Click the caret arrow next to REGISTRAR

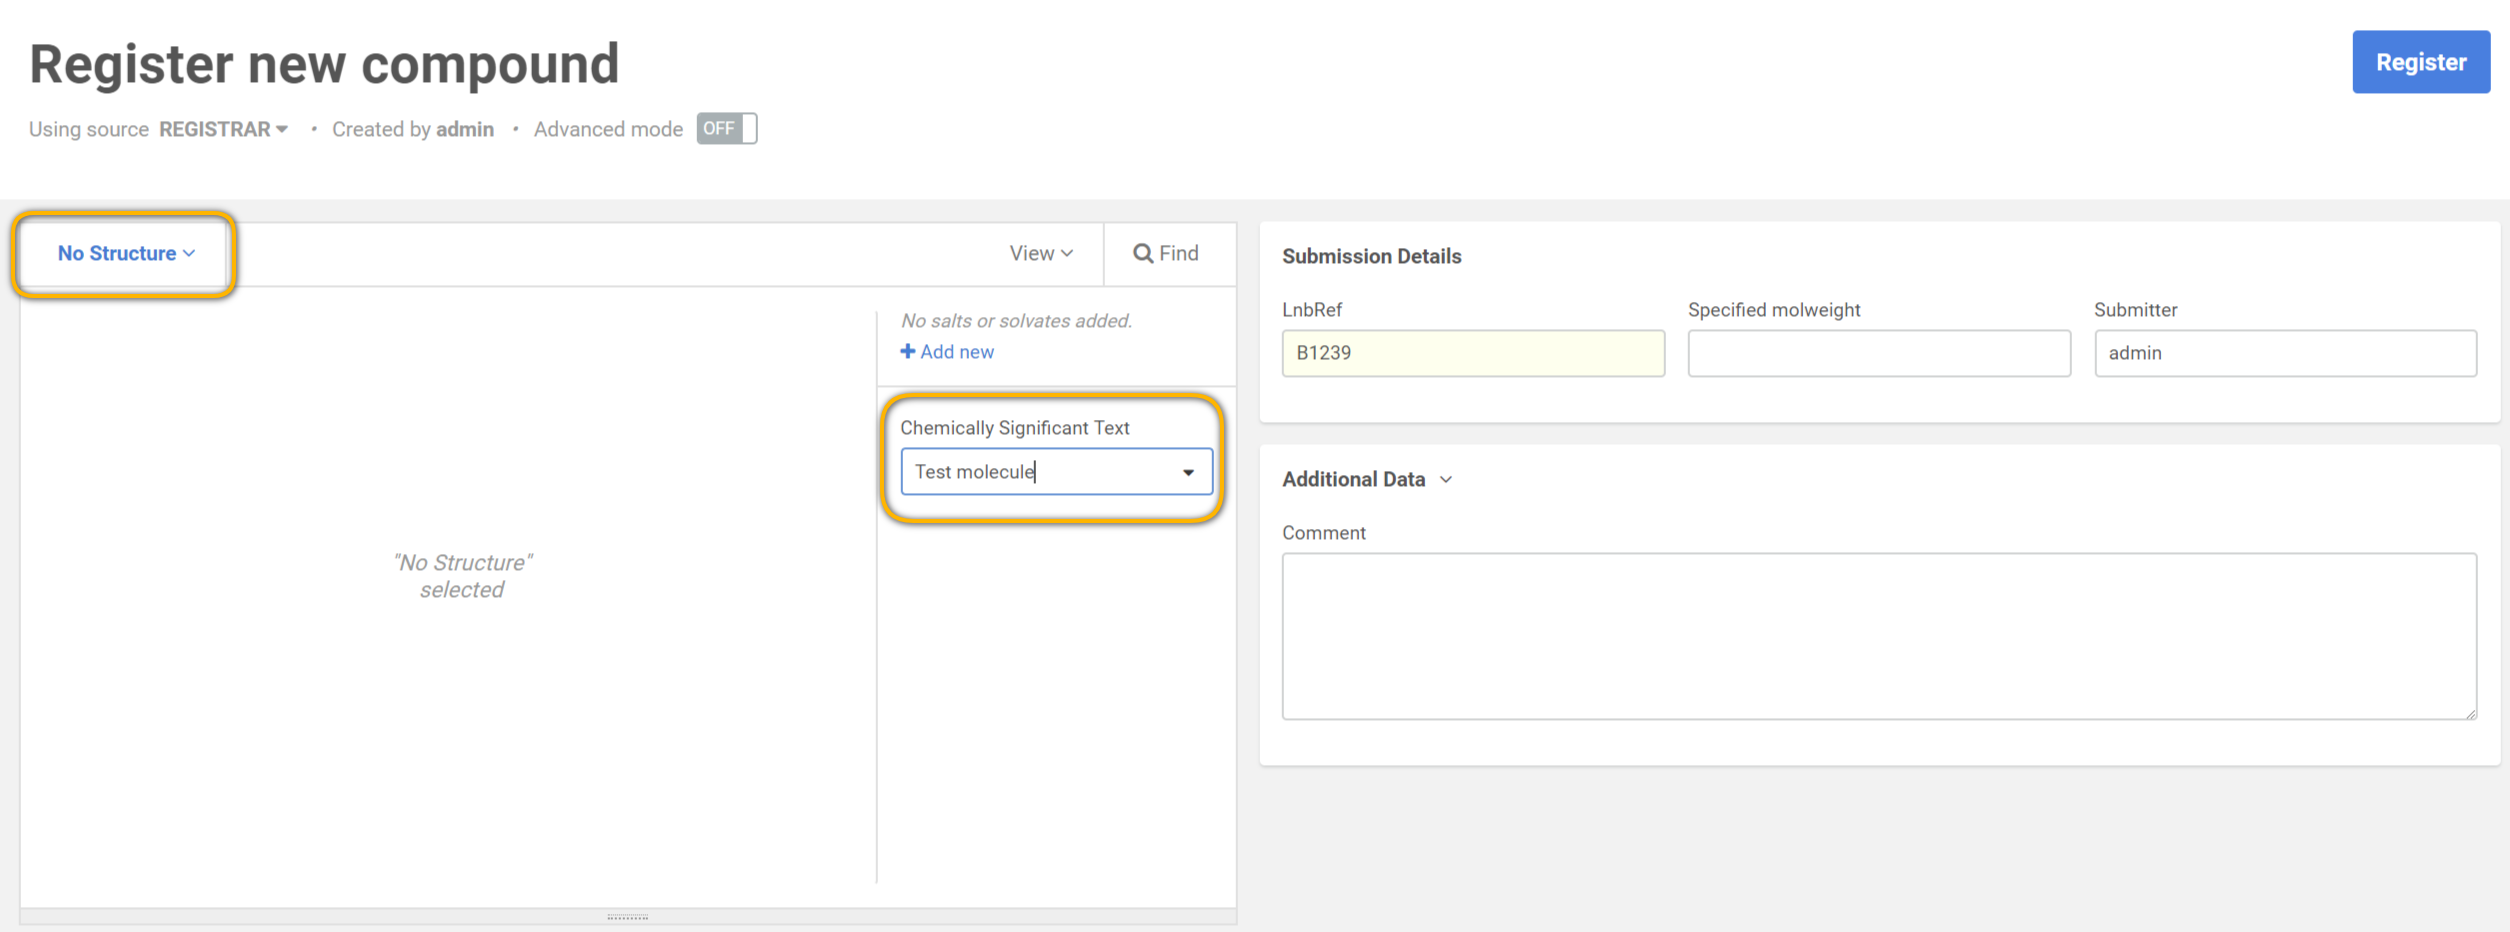[282, 130]
